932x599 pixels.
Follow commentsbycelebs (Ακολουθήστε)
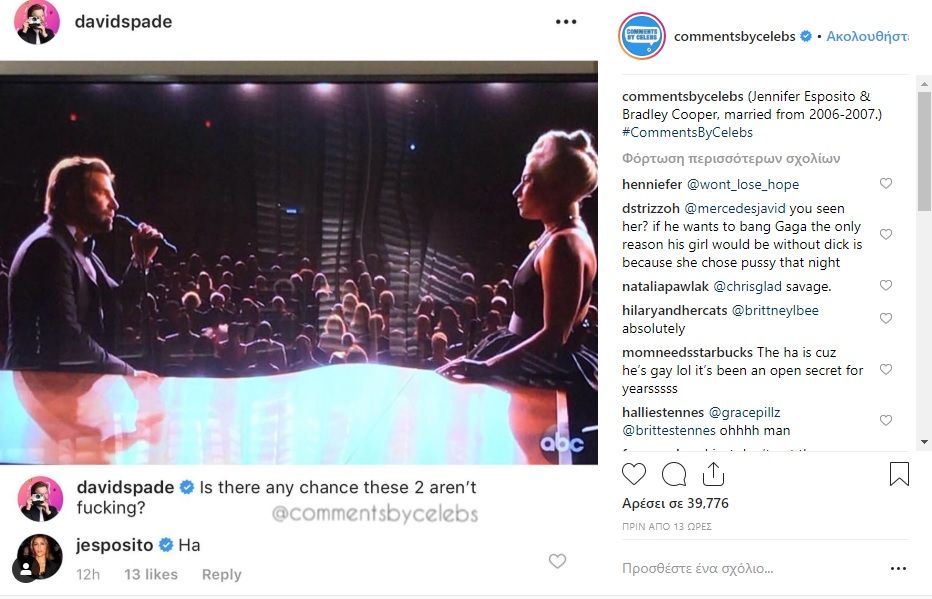tap(868, 36)
